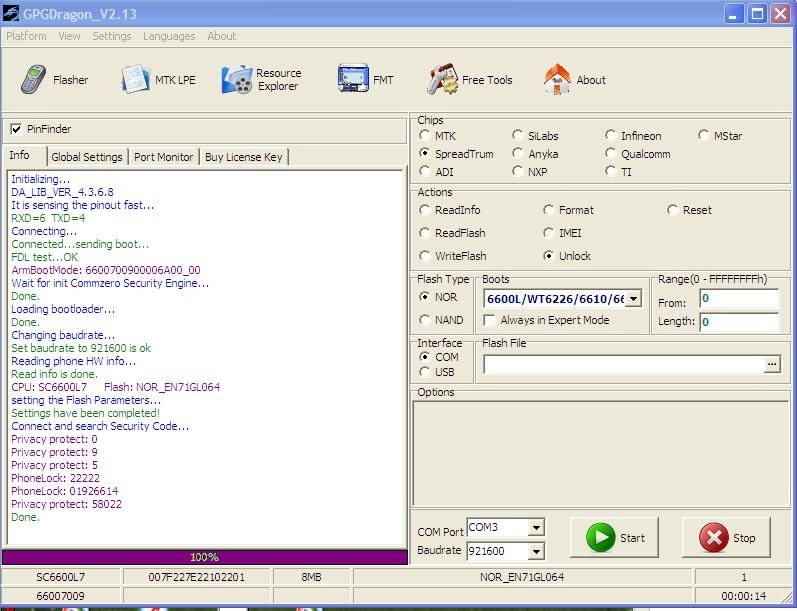Select the Reset action
The image size is (797, 611).
[672, 209]
